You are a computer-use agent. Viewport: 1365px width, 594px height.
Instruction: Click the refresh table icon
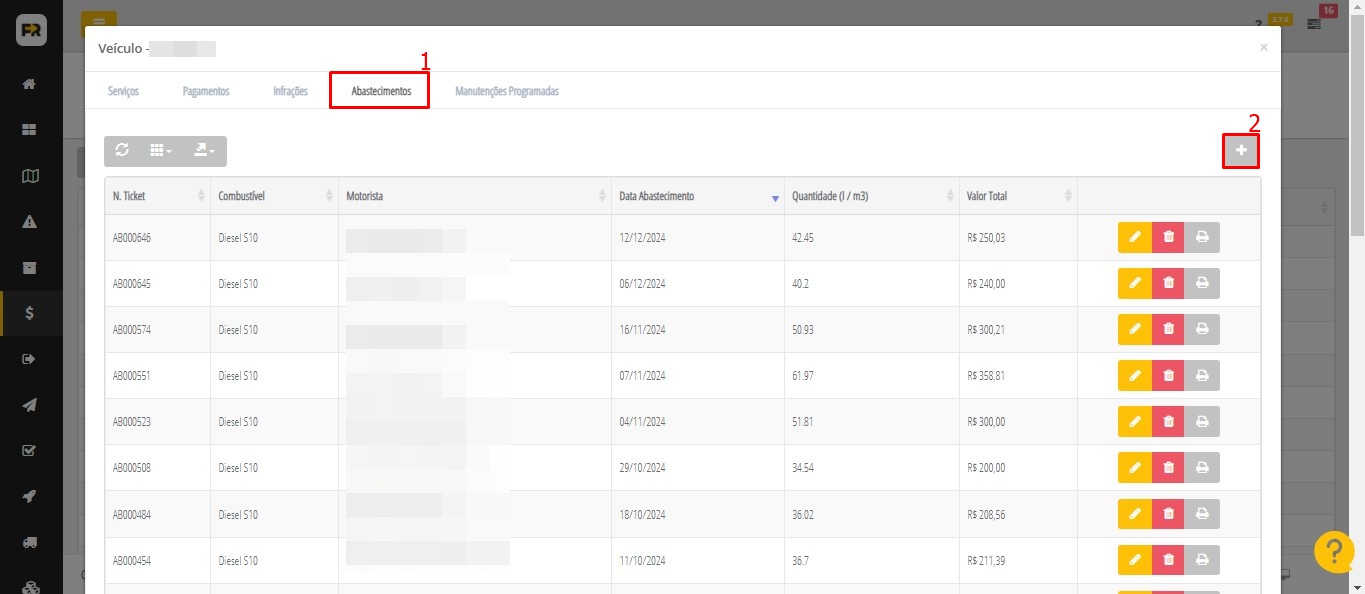tap(122, 150)
